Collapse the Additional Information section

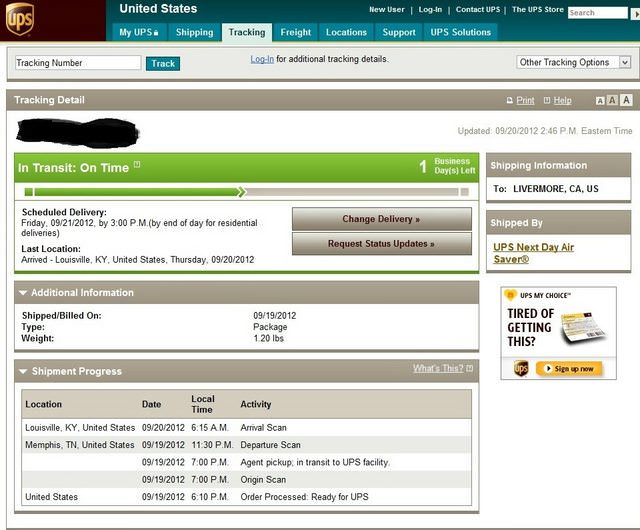click(23, 292)
